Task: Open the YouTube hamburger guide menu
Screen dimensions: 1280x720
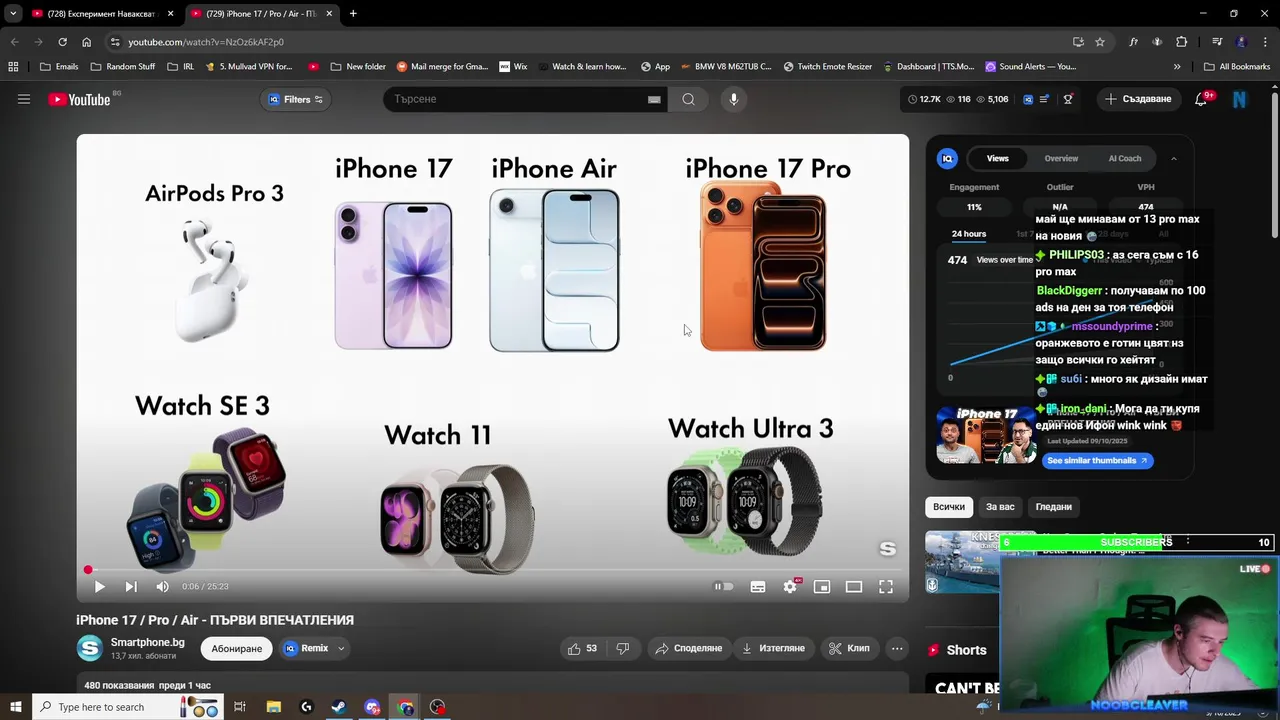Action: [24, 99]
